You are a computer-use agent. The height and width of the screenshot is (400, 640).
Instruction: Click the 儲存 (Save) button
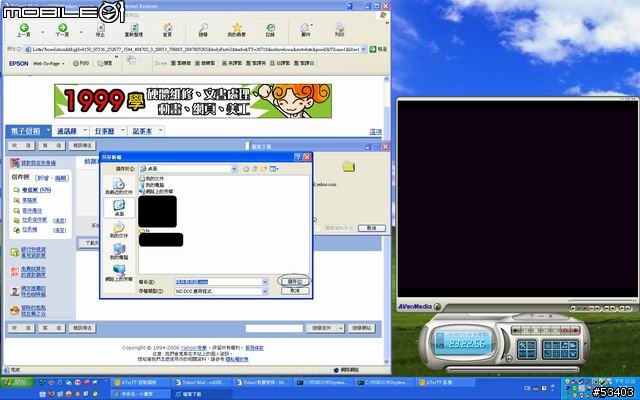(295, 281)
